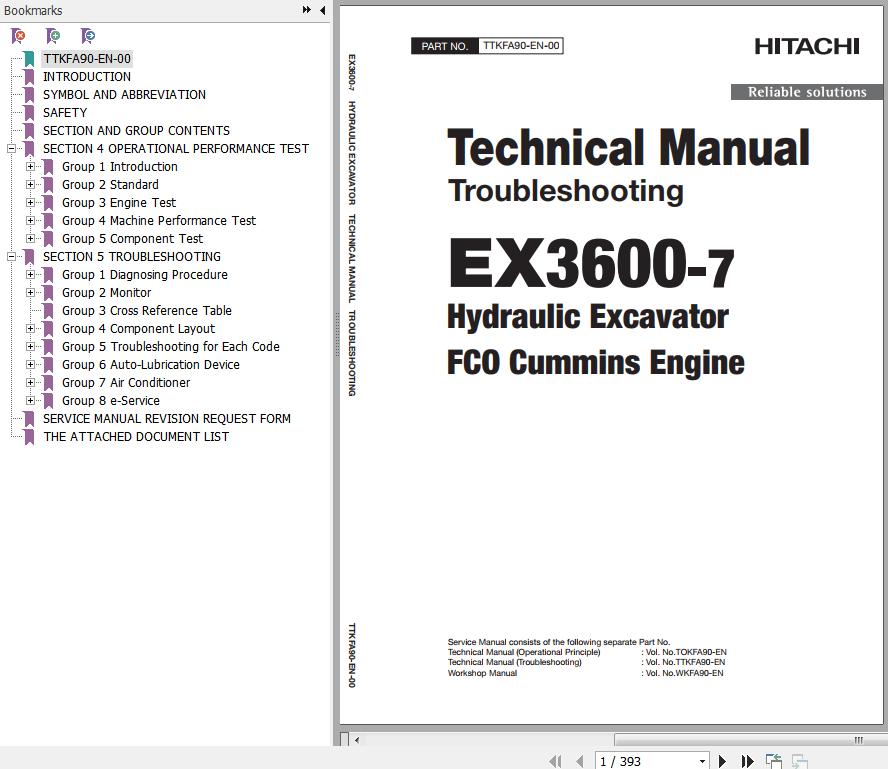Click the delete bookmark icon
This screenshot has height=769, width=888.
[18, 36]
